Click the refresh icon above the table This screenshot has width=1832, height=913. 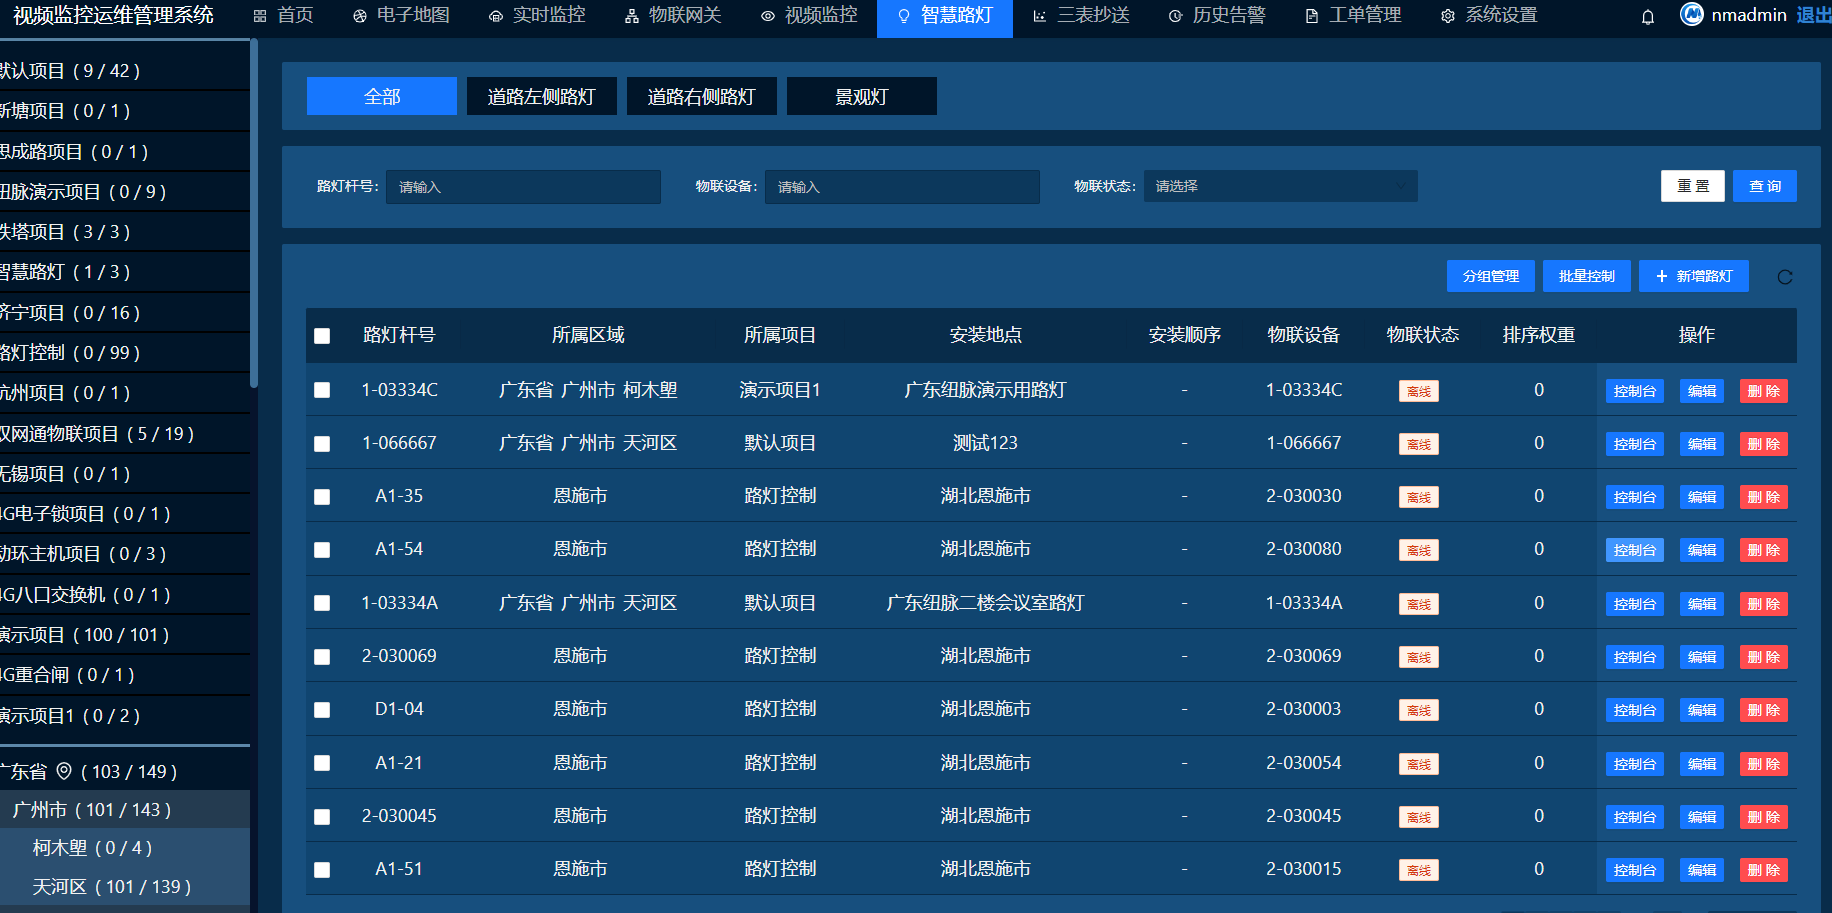(1785, 277)
